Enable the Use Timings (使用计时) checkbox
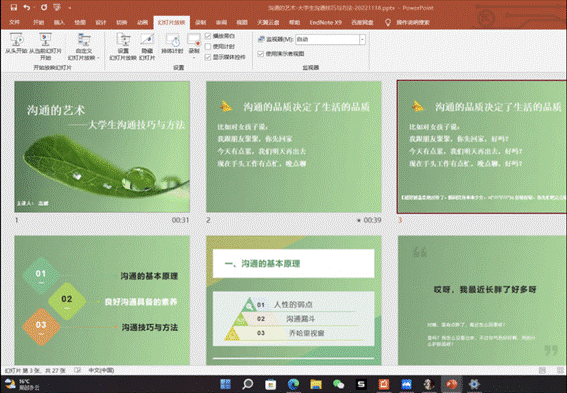The width and height of the screenshot is (567, 393). pyautogui.click(x=208, y=47)
